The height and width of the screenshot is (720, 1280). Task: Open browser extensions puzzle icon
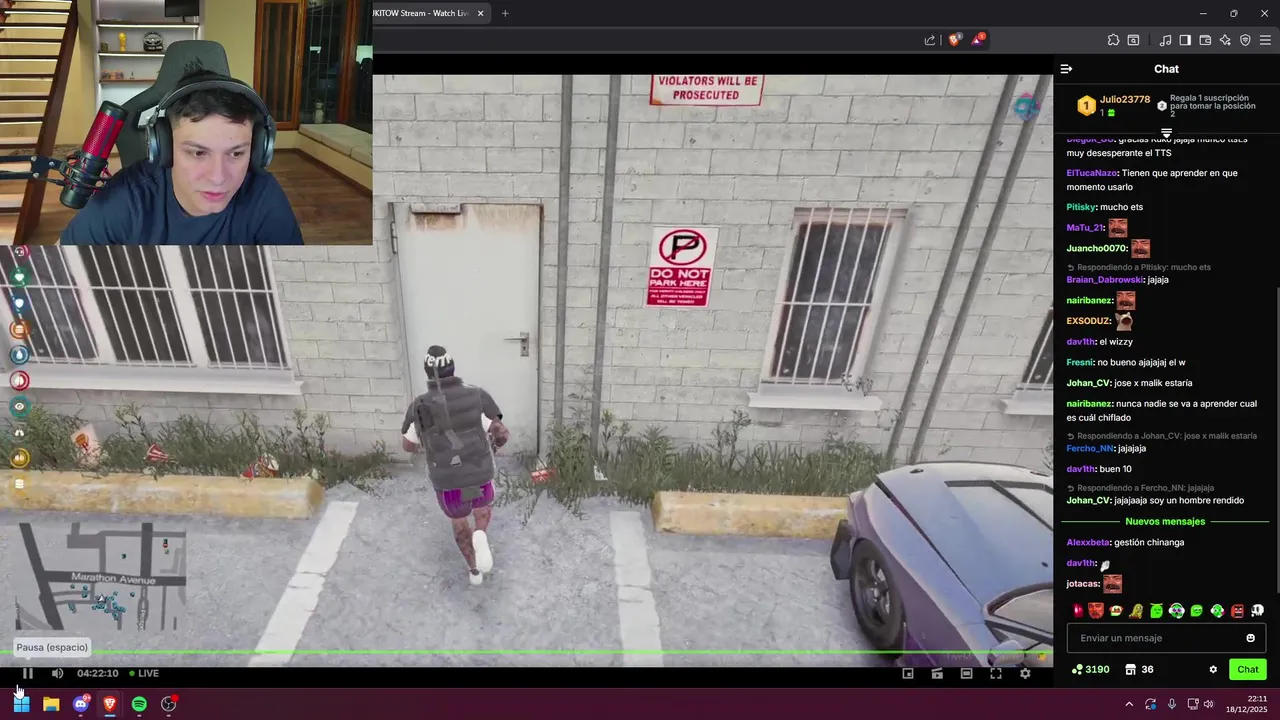[x=1113, y=40]
